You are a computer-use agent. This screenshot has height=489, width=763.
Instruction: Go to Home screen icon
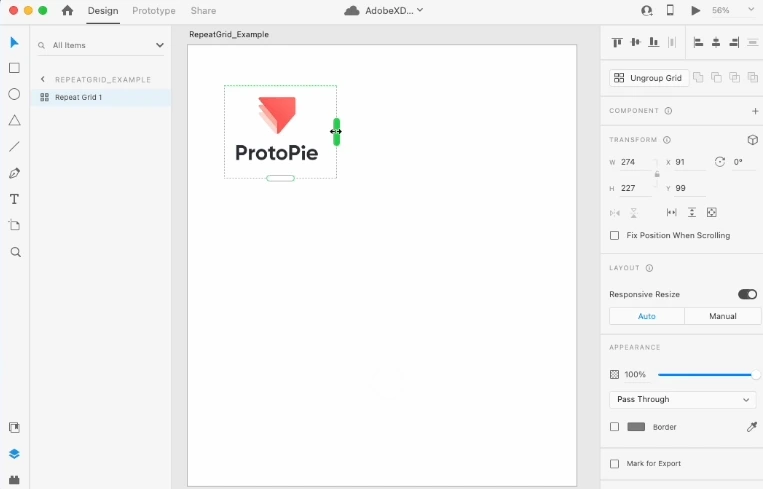(67, 10)
